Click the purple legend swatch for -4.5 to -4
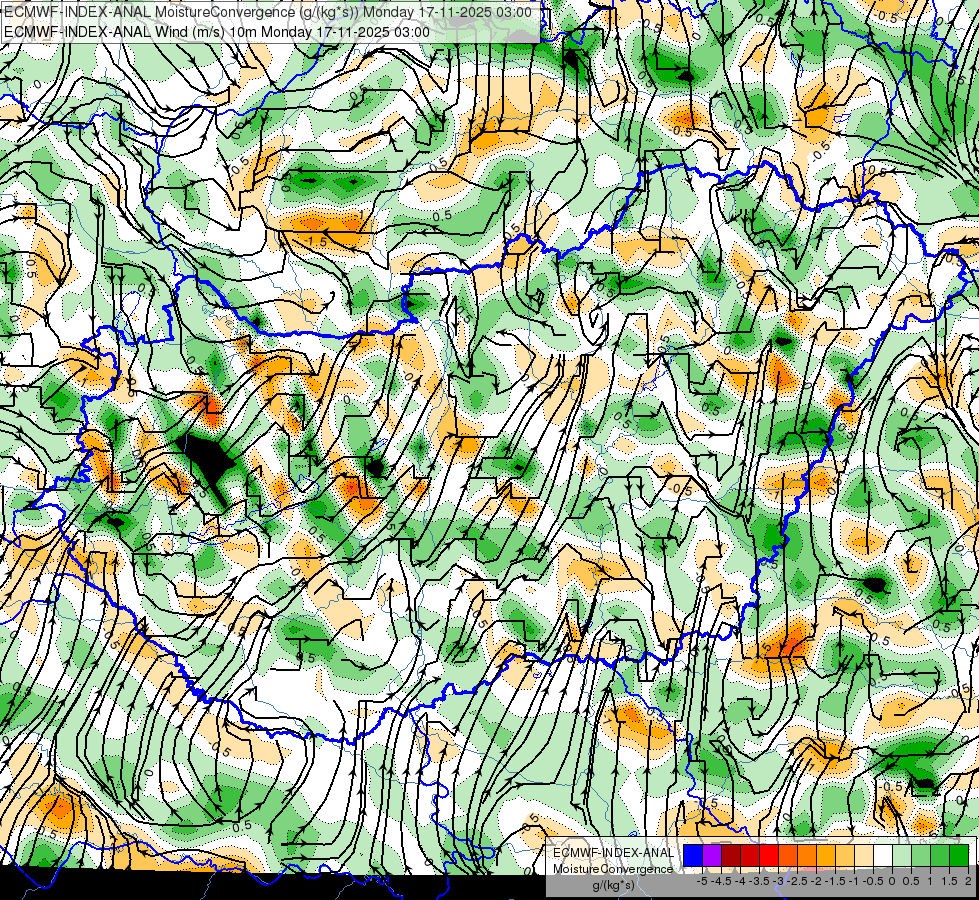 click(x=712, y=855)
